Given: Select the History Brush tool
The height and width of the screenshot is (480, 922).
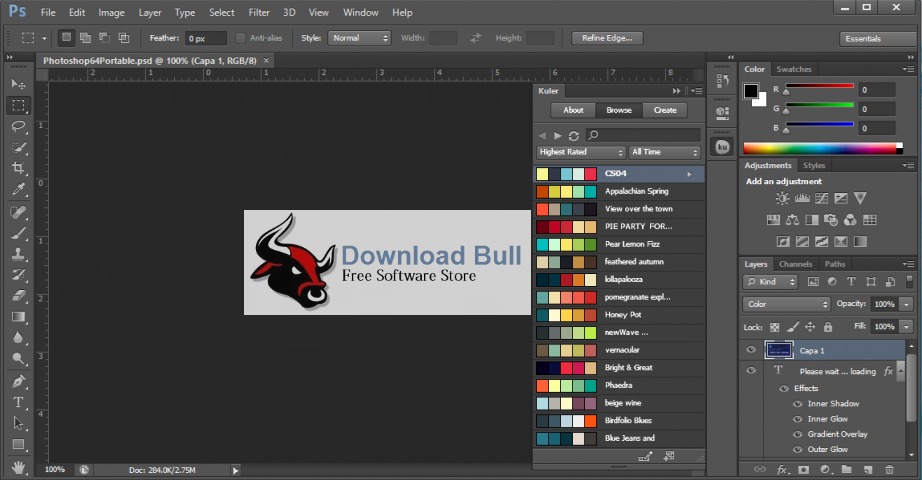Looking at the screenshot, I should [x=18, y=275].
